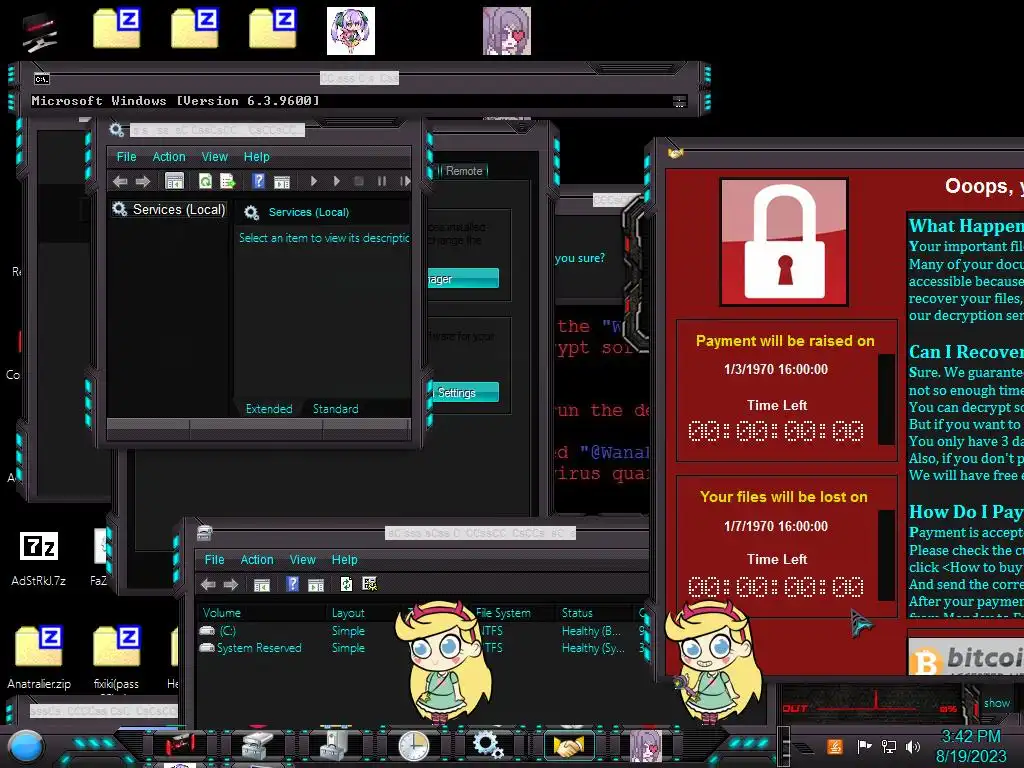
Task: Open Help menu in Services window
Action: pos(257,157)
